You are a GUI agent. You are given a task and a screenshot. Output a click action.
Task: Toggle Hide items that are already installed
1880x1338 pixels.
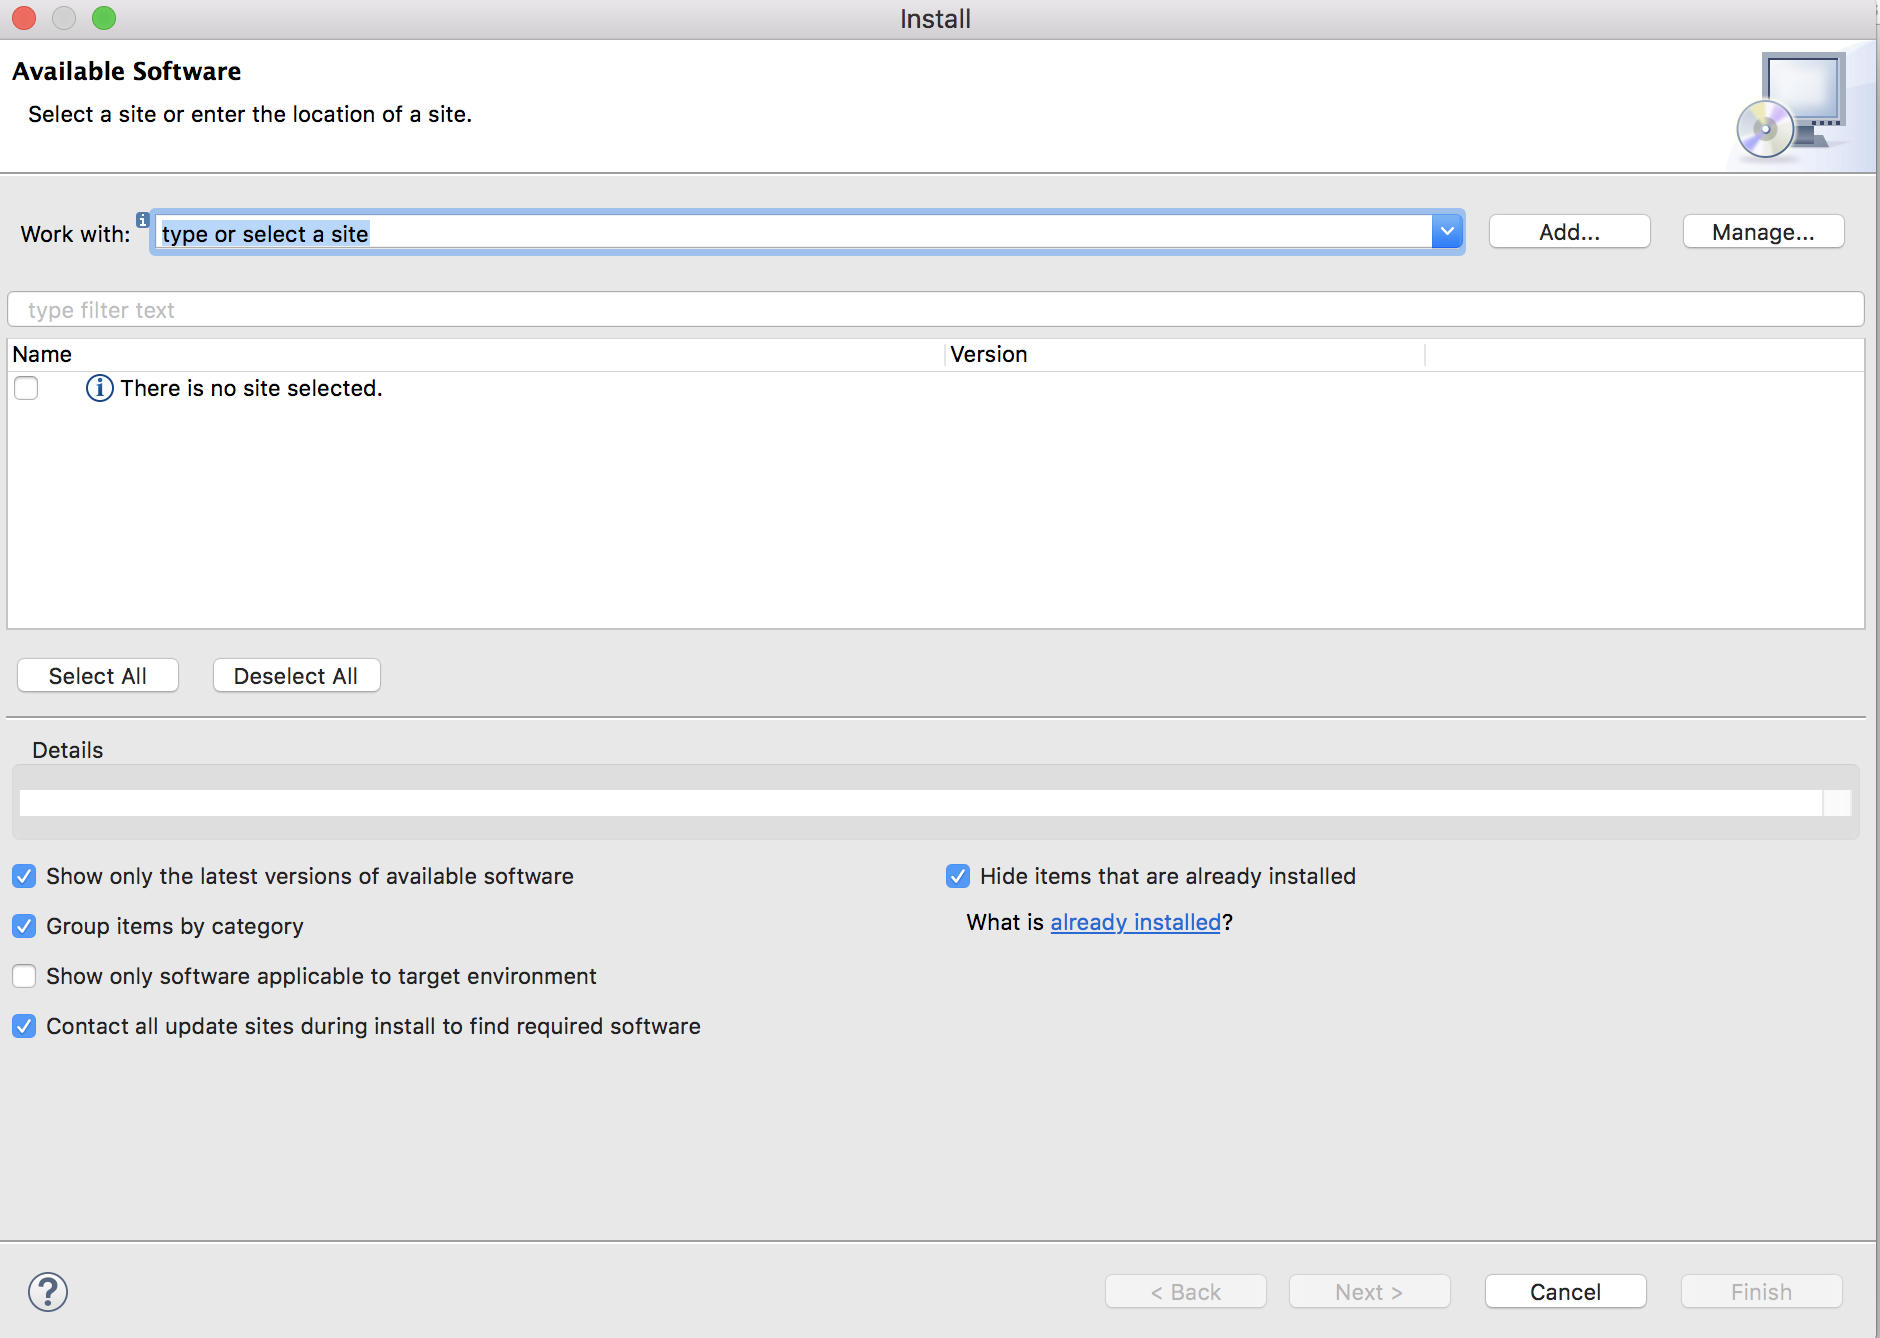coord(958,877)
